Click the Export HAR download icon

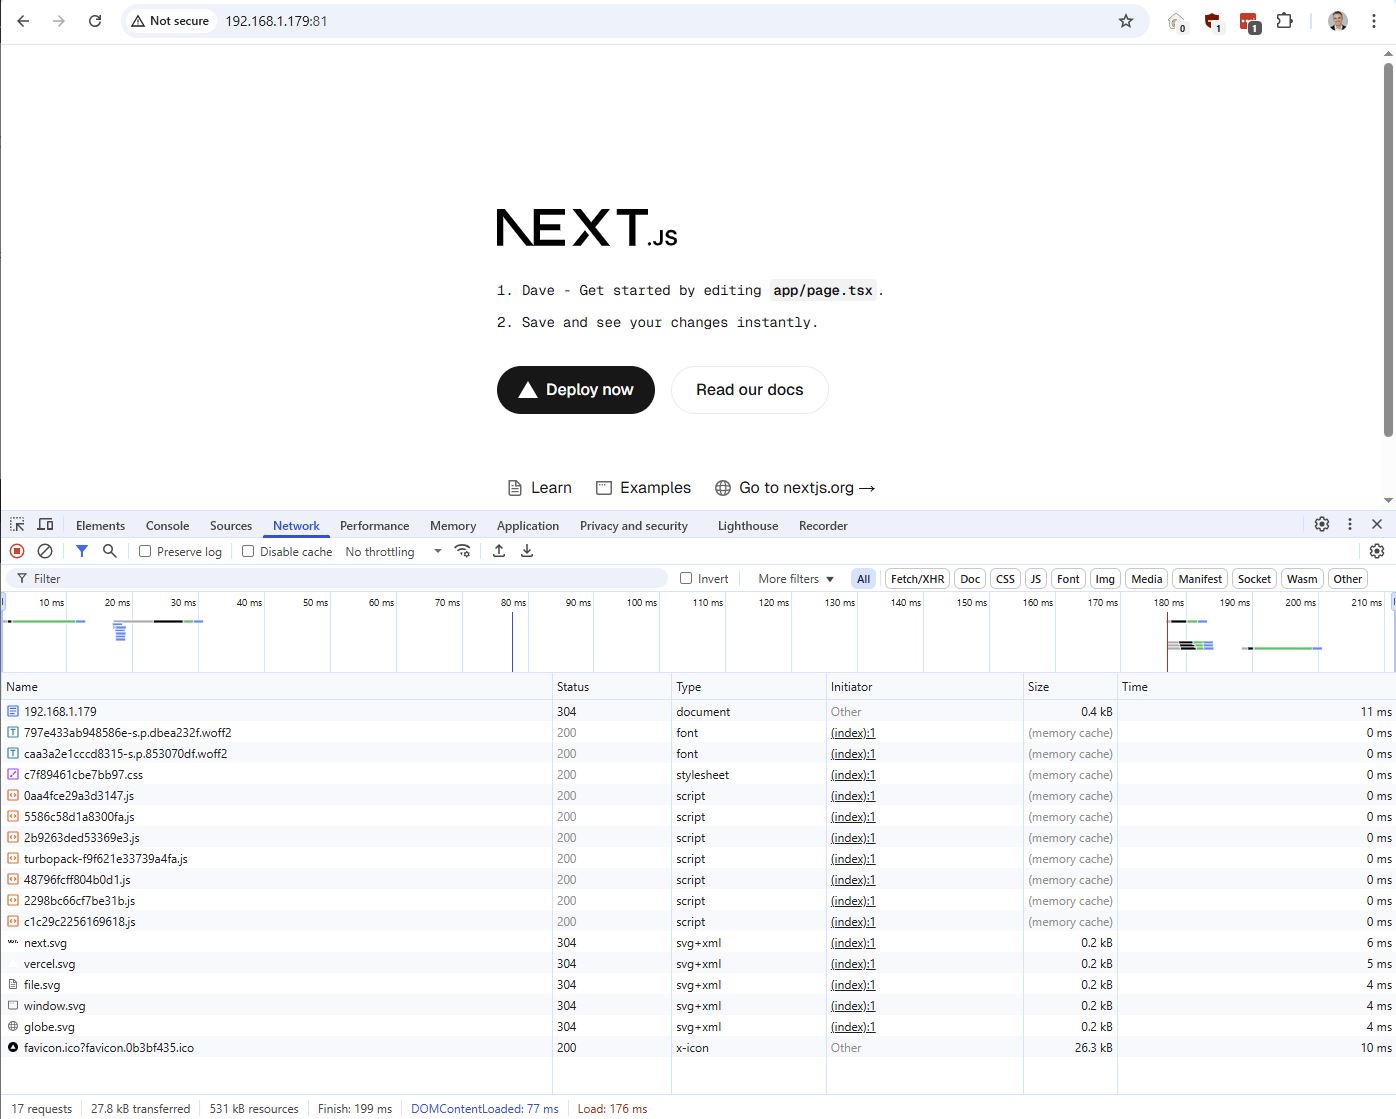(527, 551)
